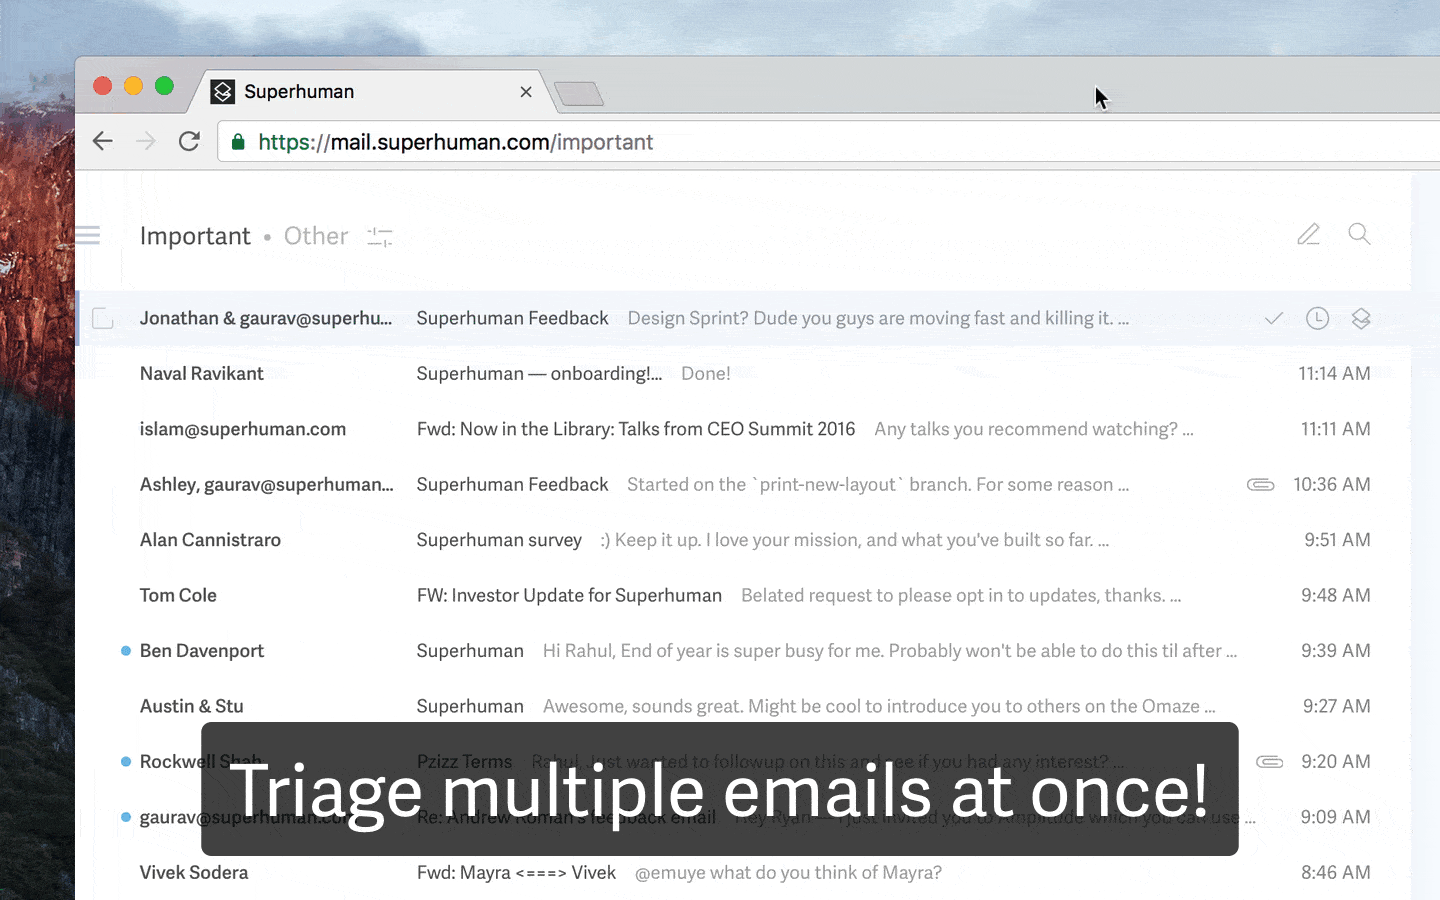Click unread dot beside gaurav@superhuman
The height and width of the screenshot is (900, 1440).
pos(126,817)
